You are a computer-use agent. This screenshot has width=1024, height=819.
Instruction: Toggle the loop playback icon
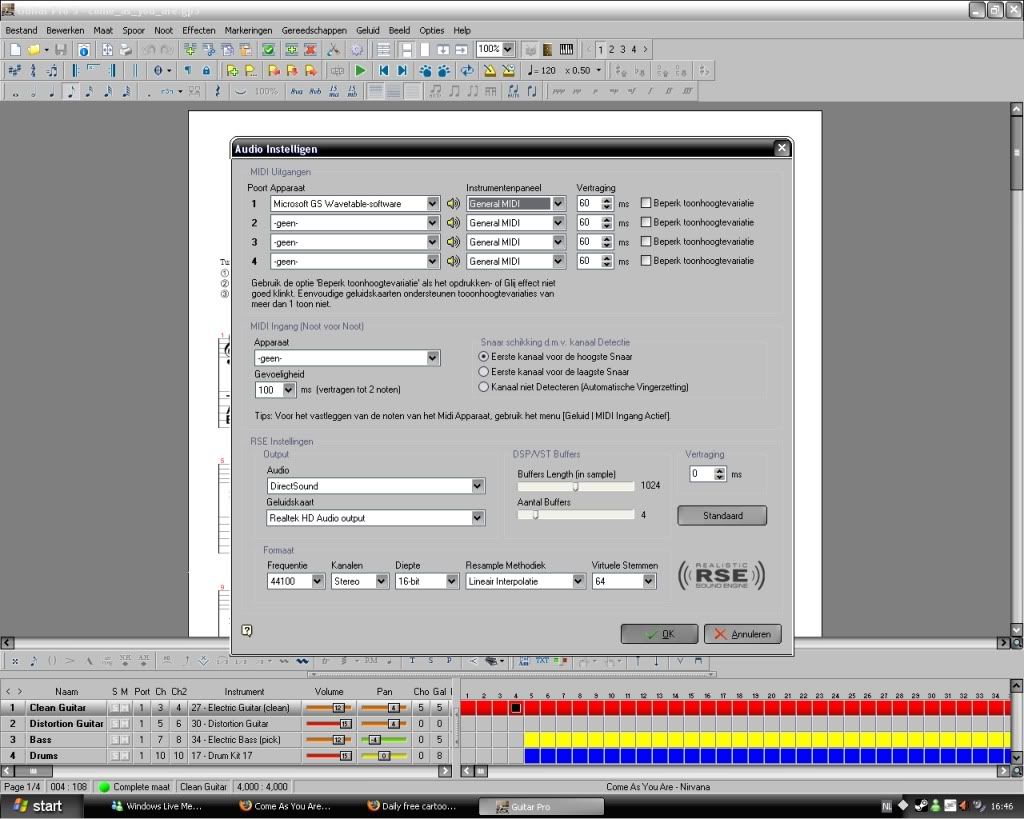tap(467, 71)
